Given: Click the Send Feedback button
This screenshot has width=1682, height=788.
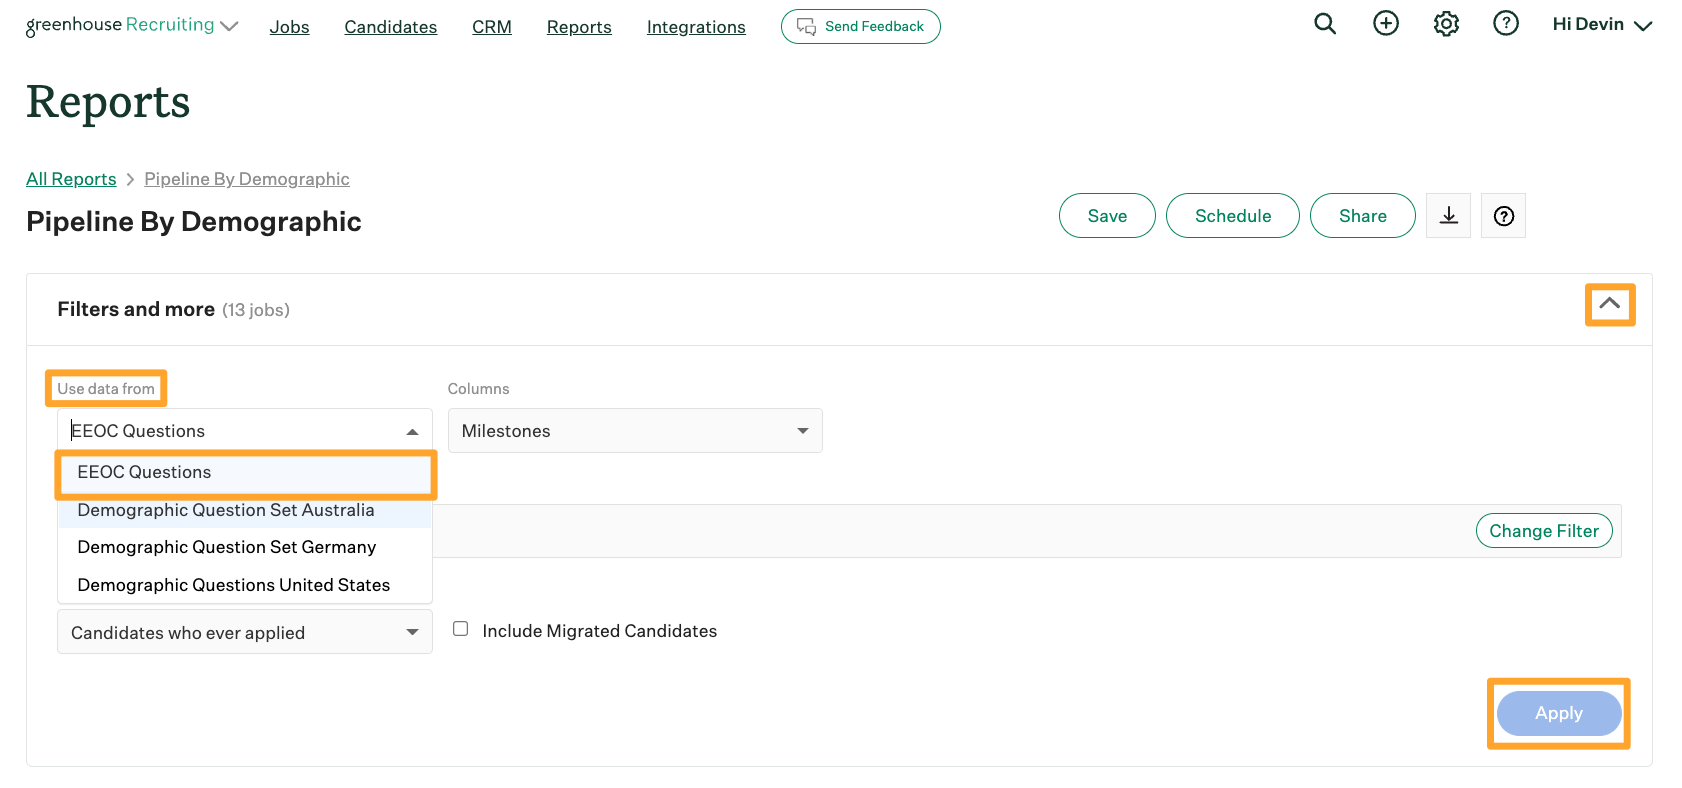Looking at the screenshot, I should (x=861, y=27).
